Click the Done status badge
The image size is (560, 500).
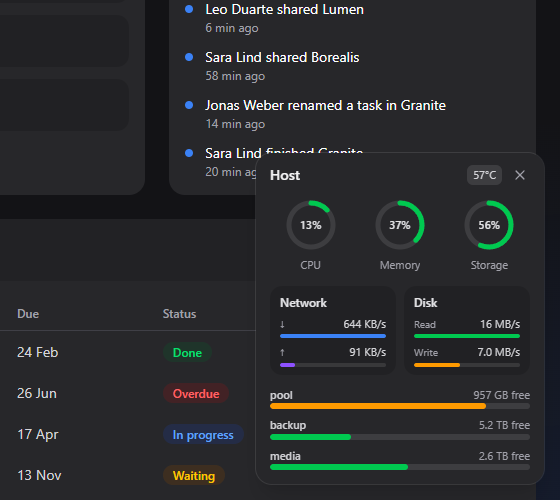[187, 352]
